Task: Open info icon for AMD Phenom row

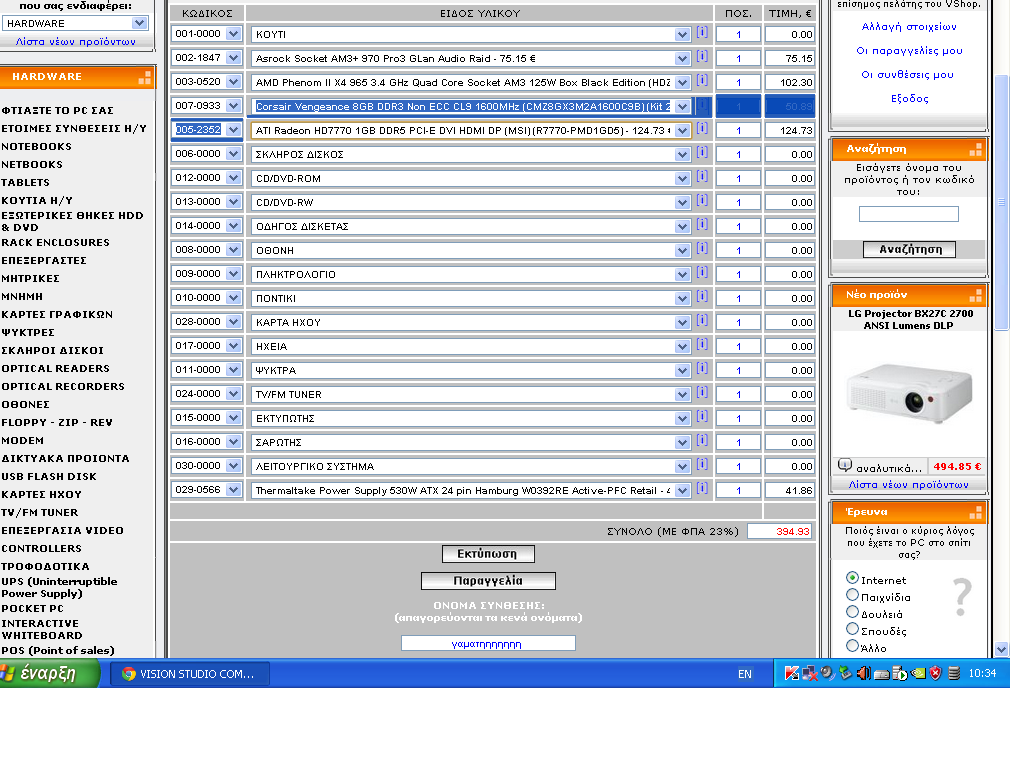Action: tap(702, 80)
